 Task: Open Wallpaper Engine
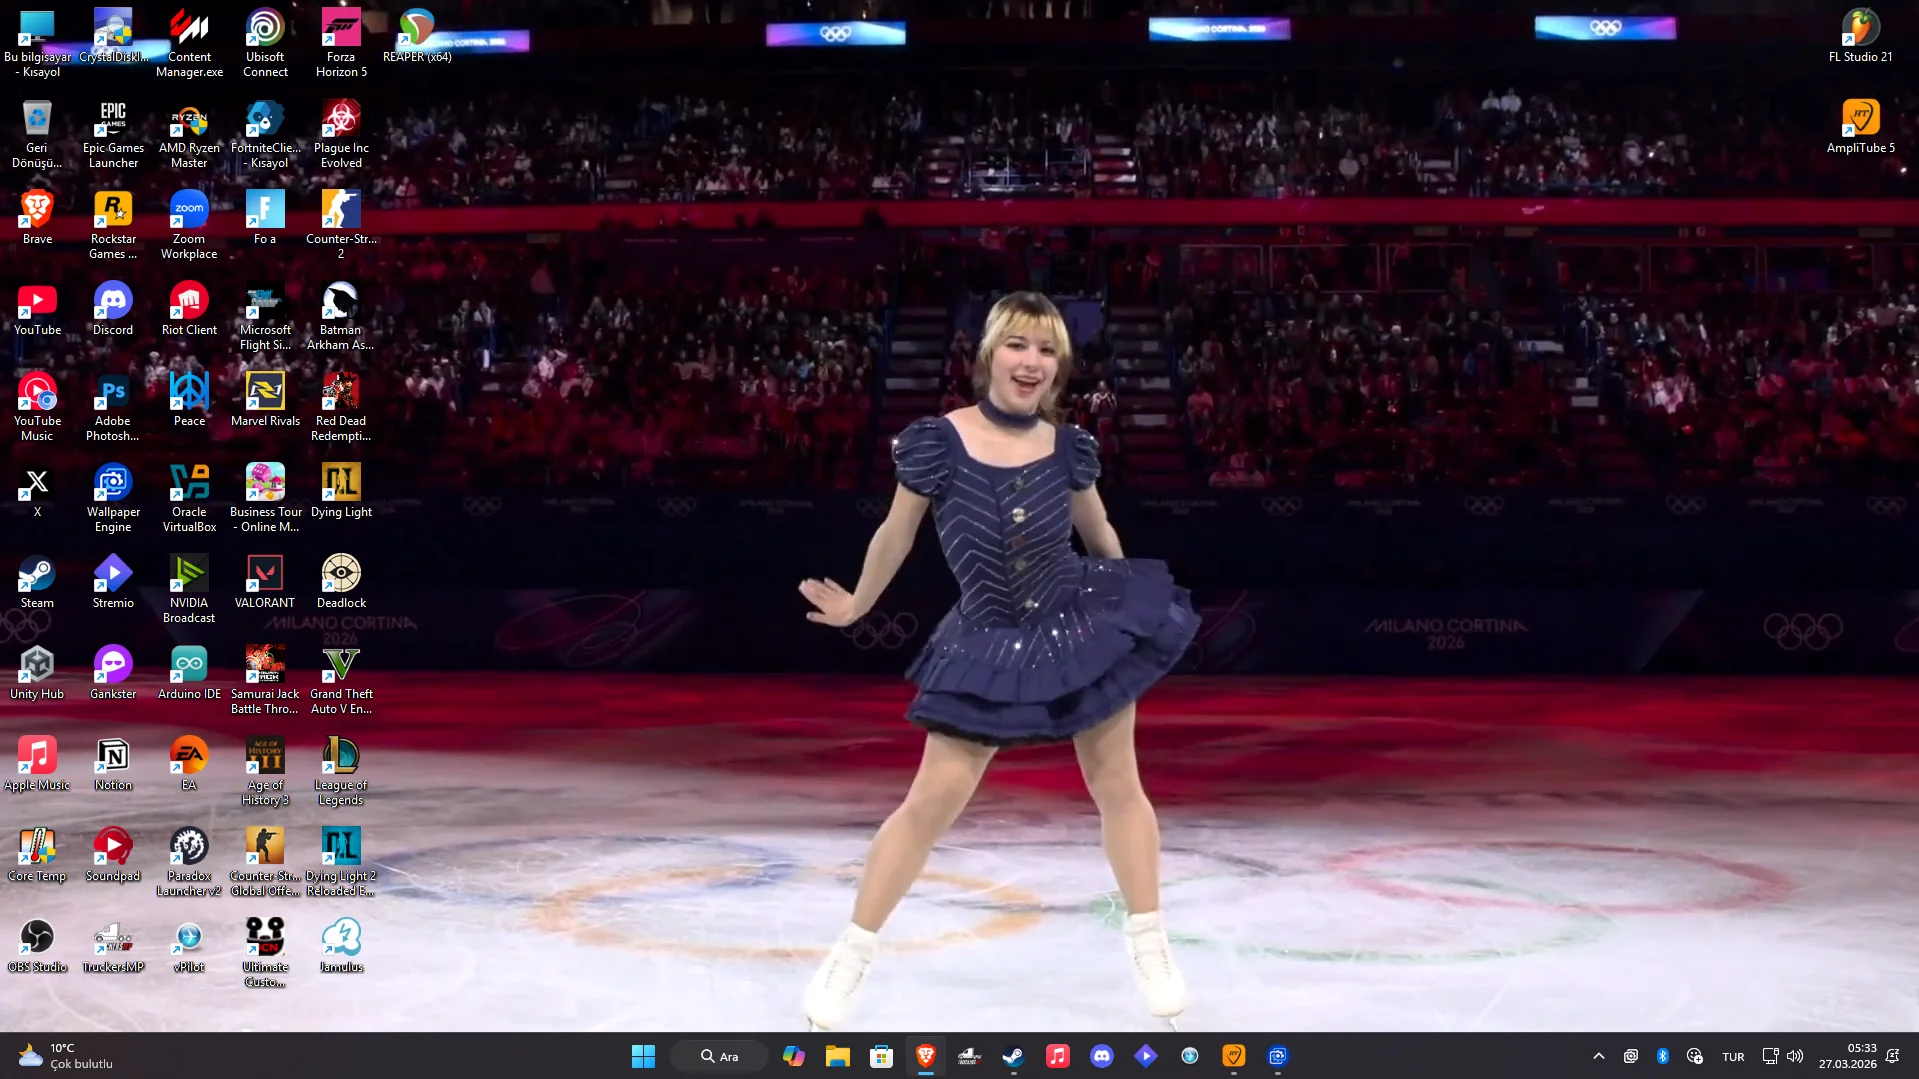[x=112, y=483]
